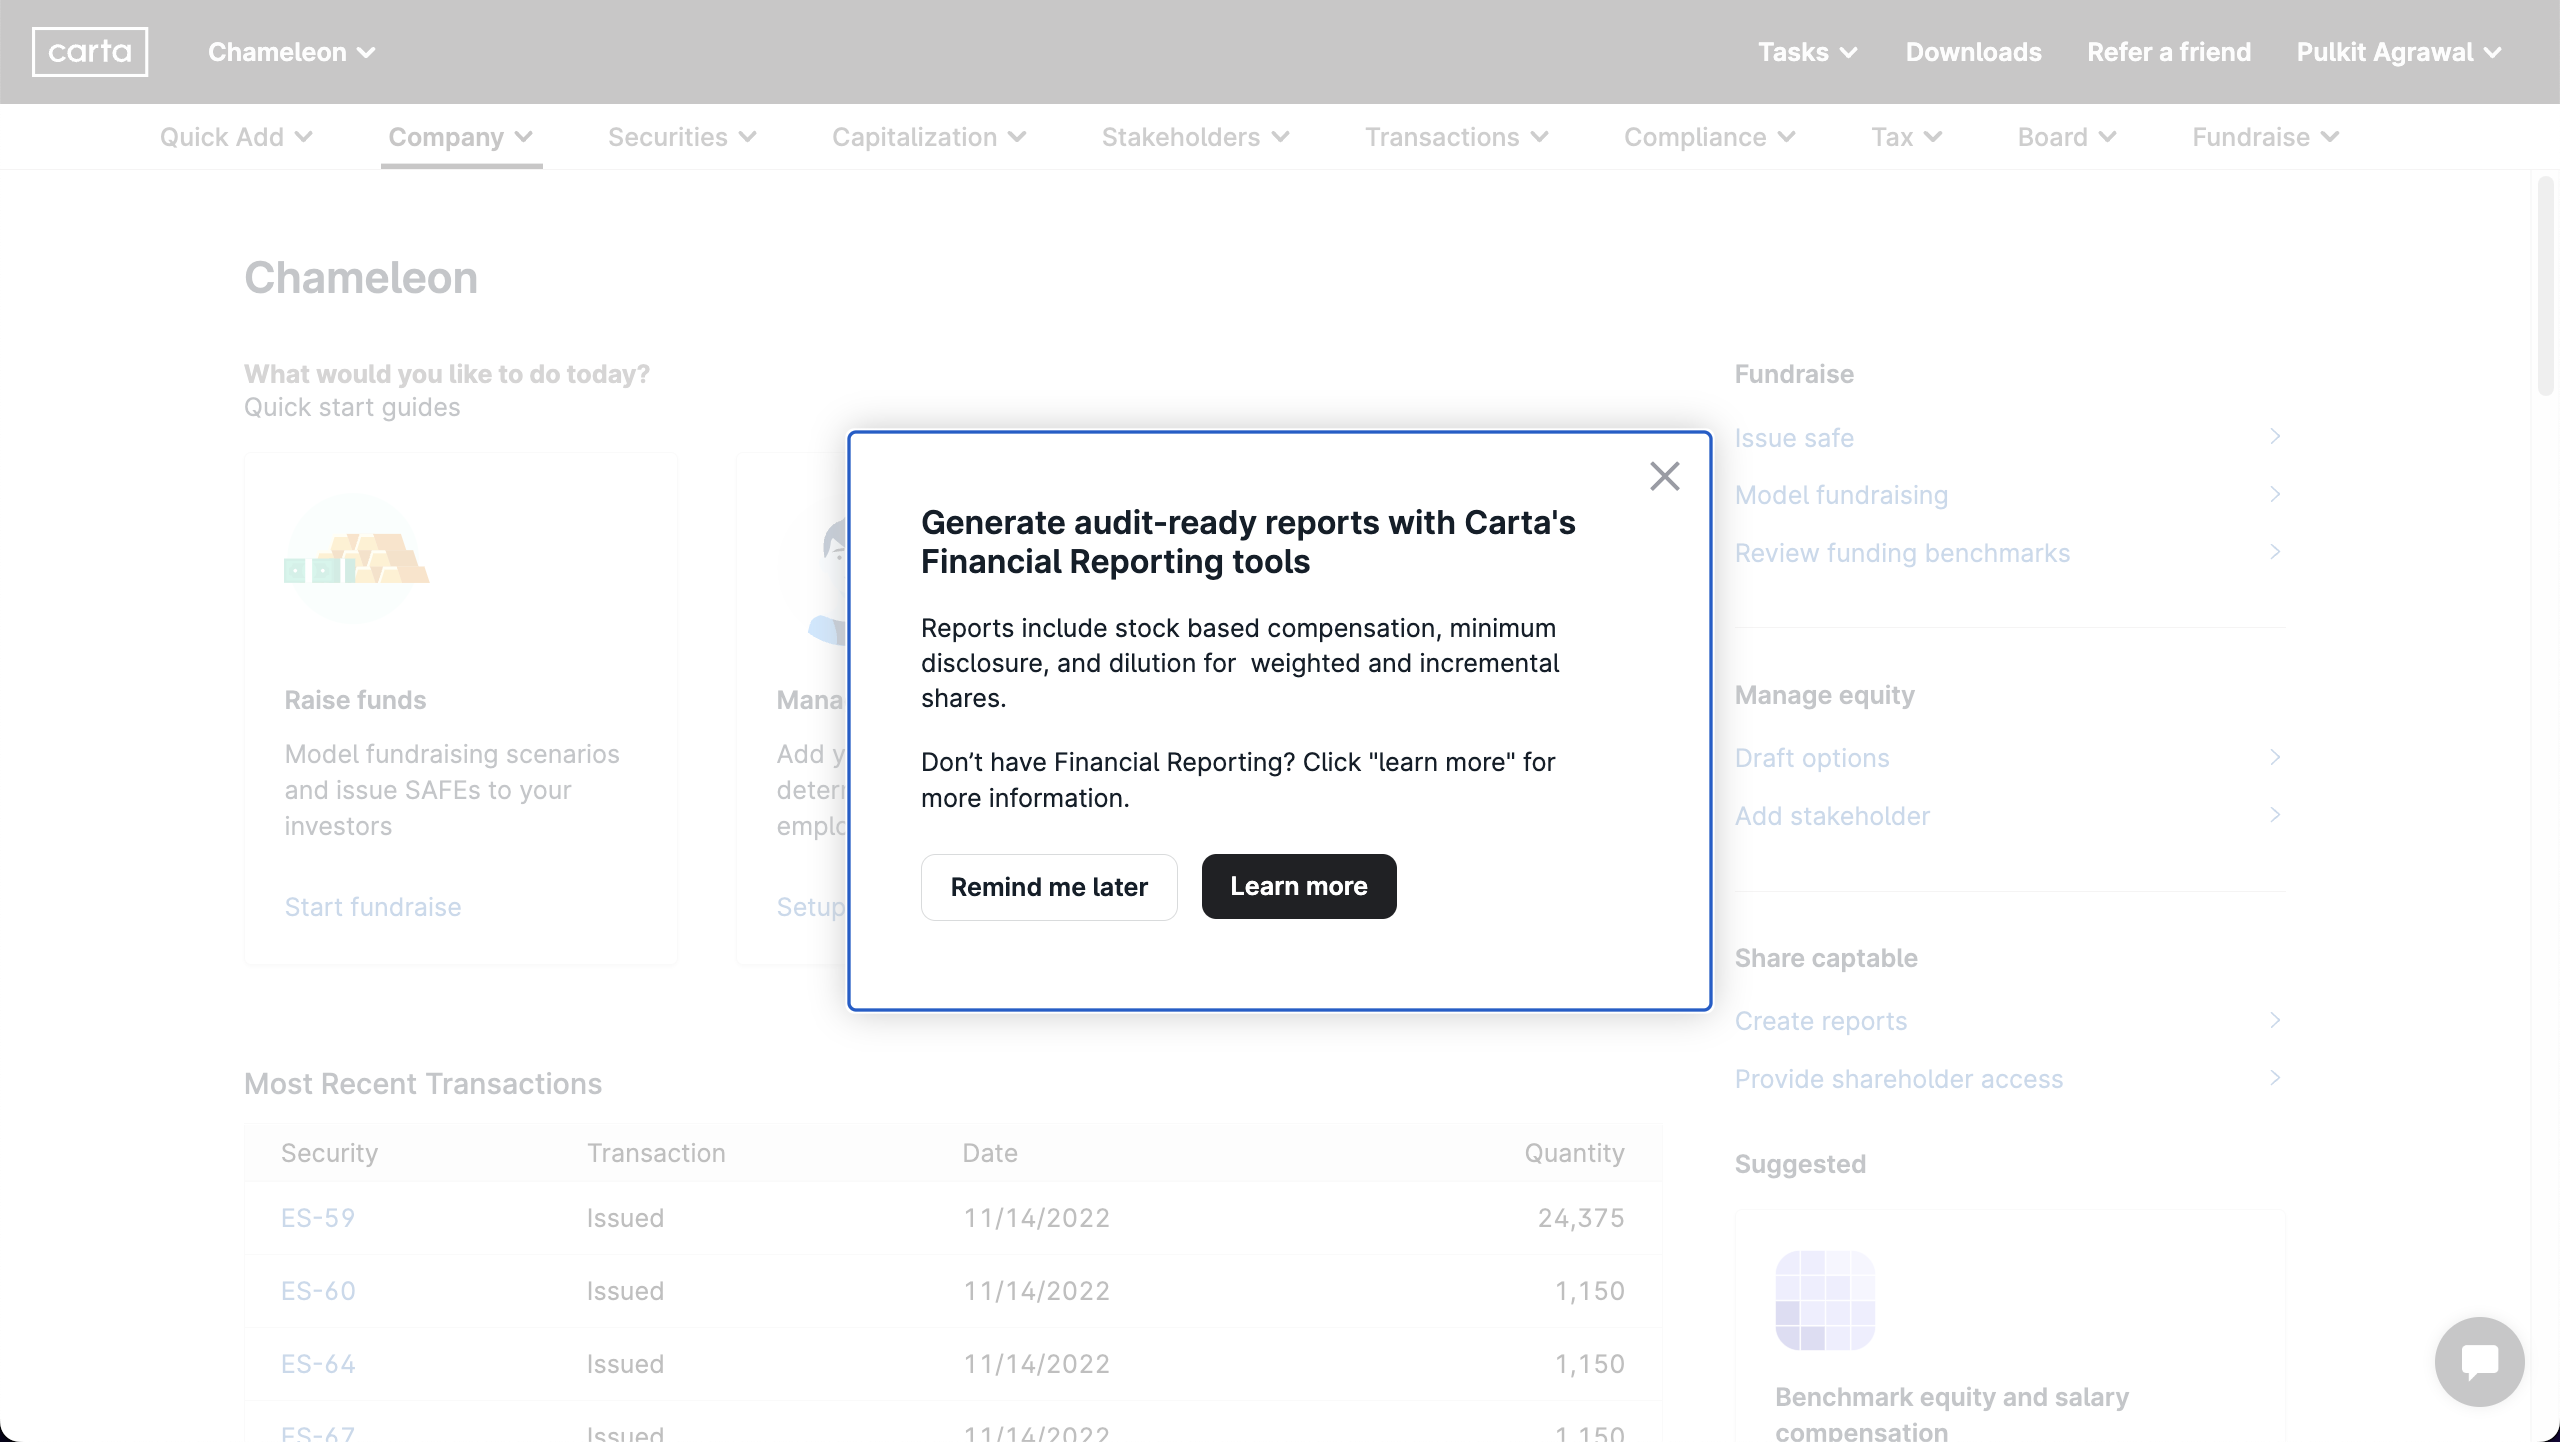The width and height of the screenshot is (2560, 1442).
Task: Click the Learn more button
Action: tap(1299, 886)
